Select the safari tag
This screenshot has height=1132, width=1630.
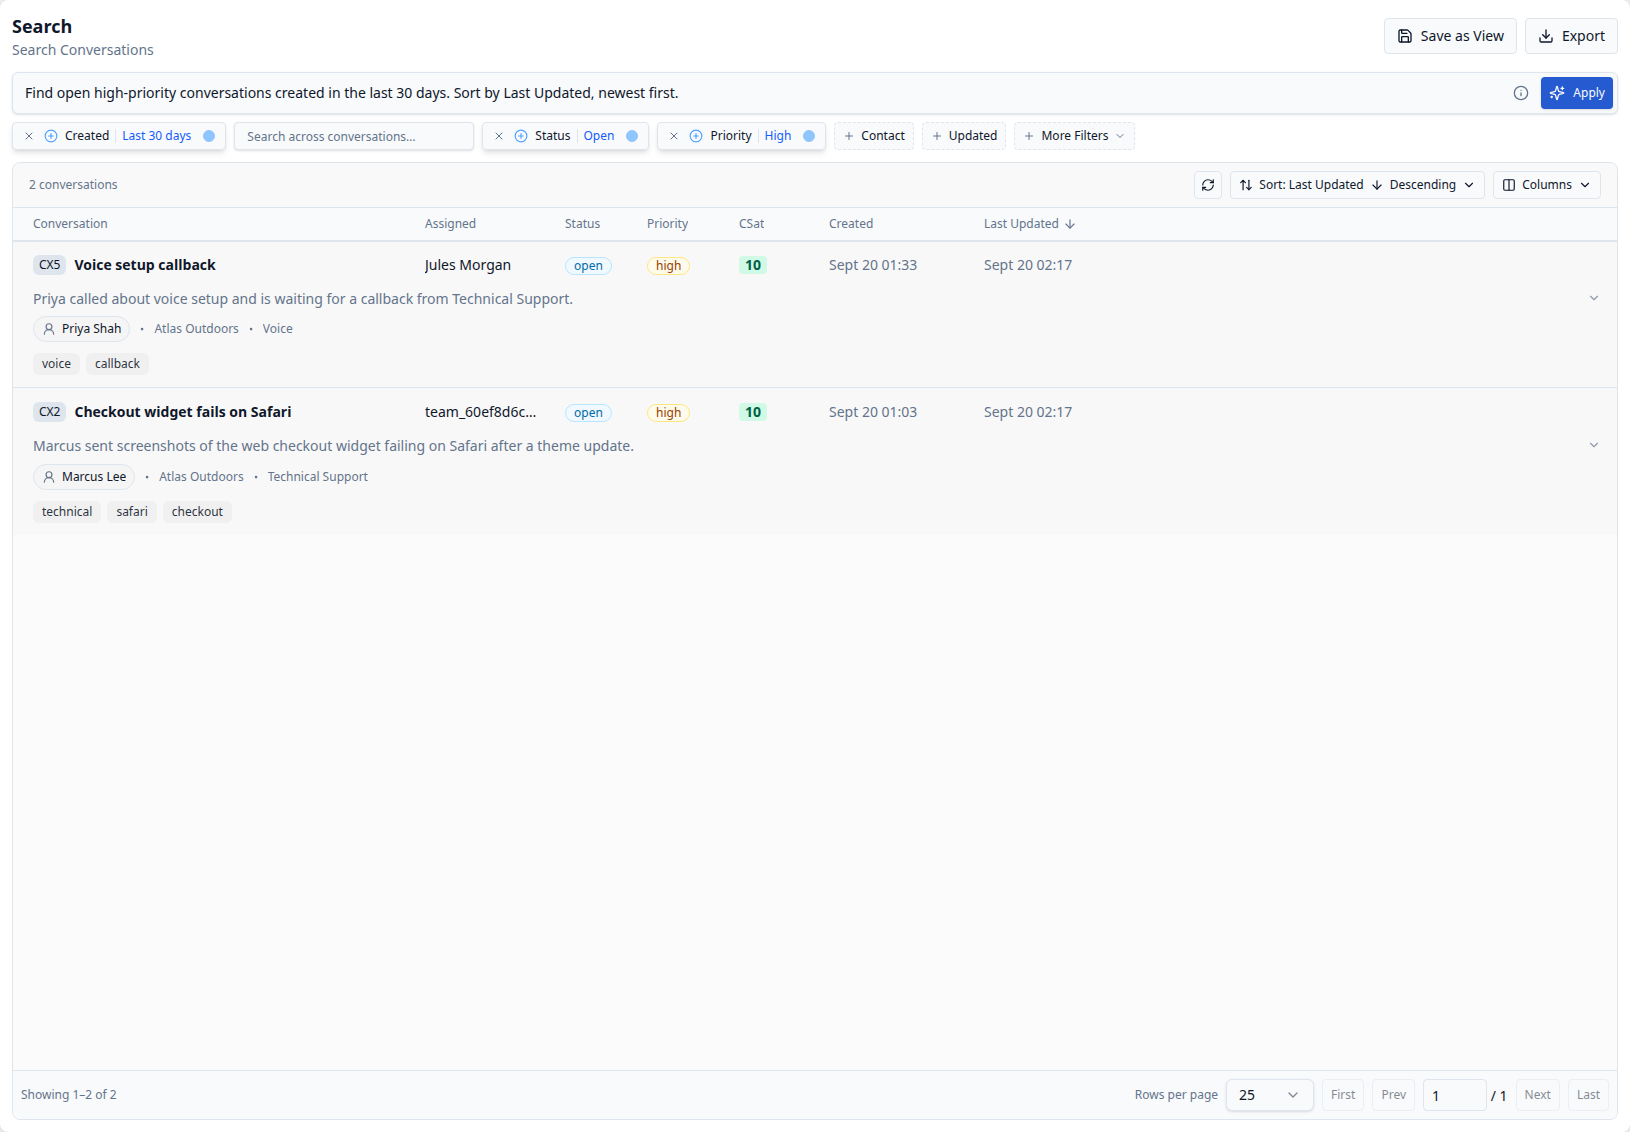click(132, 512)
